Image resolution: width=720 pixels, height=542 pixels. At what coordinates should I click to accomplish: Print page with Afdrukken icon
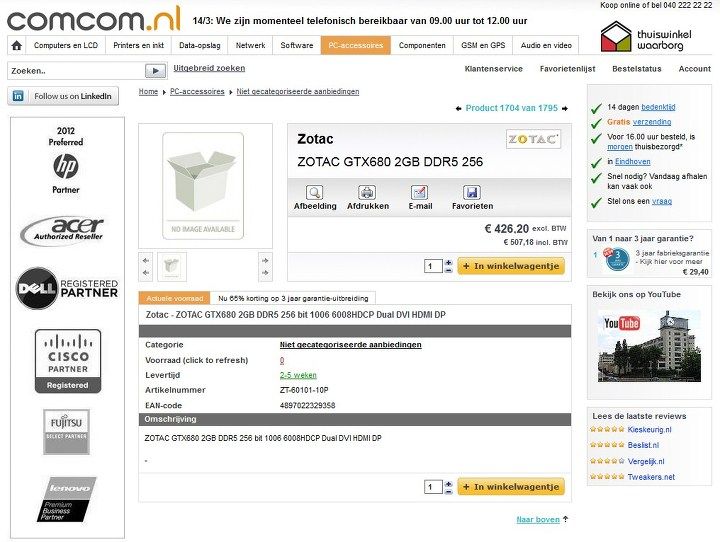coord(367,192)
